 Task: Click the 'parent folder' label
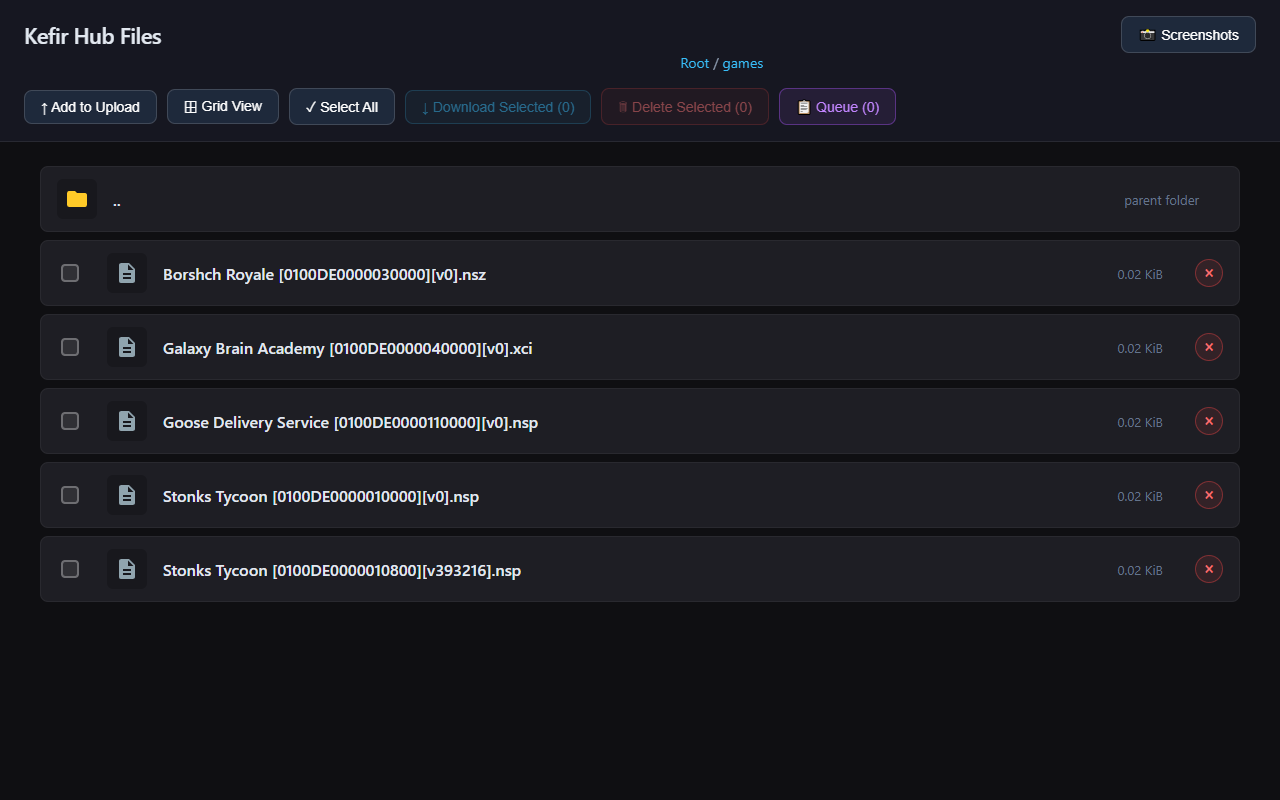1161,200
